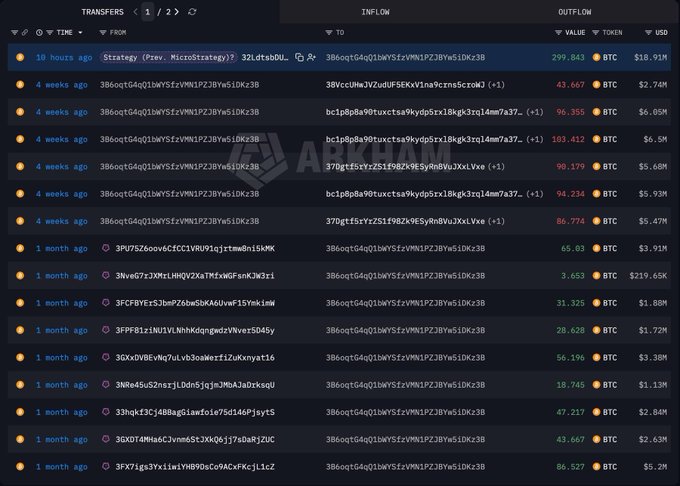Refresh the transfers list
Screen dimensions: 680x486
[192, 12]
